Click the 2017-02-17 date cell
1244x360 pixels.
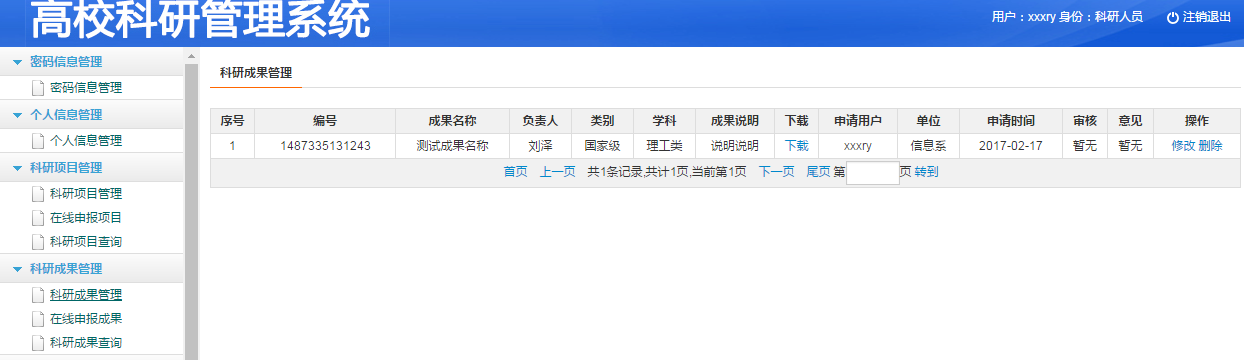1010,146
